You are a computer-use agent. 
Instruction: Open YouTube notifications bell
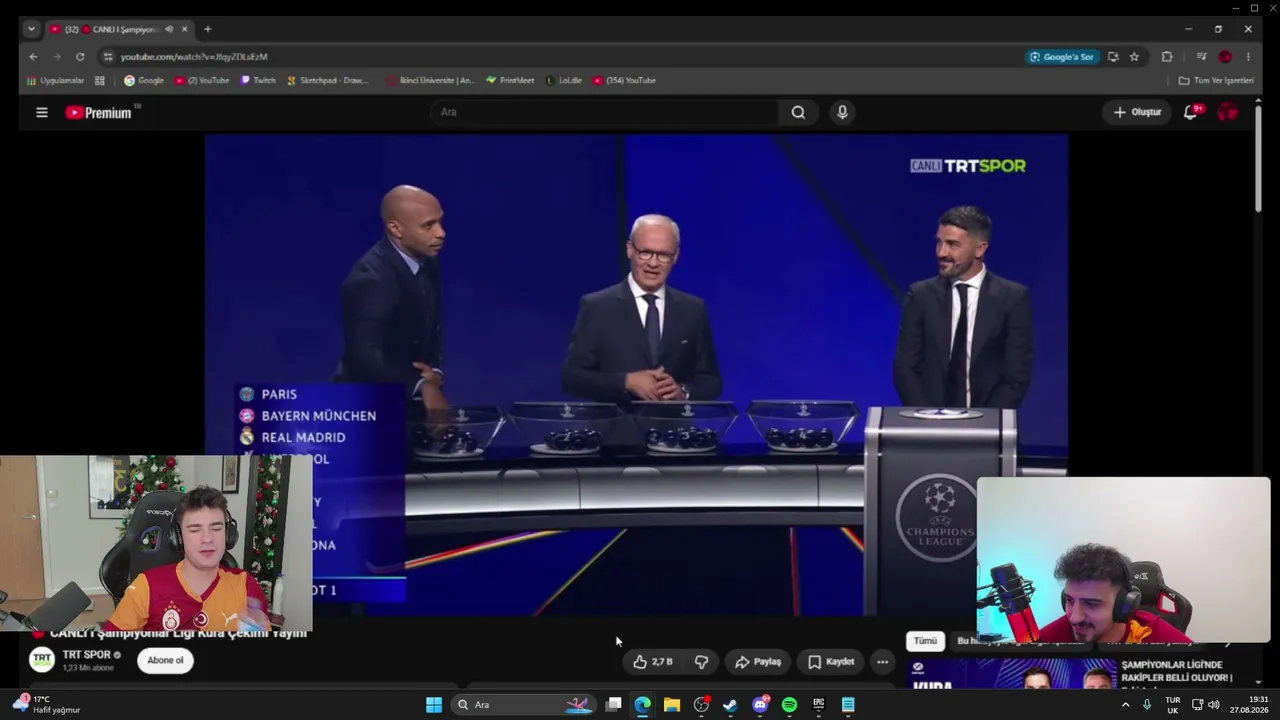click(x=1191, y=112)
